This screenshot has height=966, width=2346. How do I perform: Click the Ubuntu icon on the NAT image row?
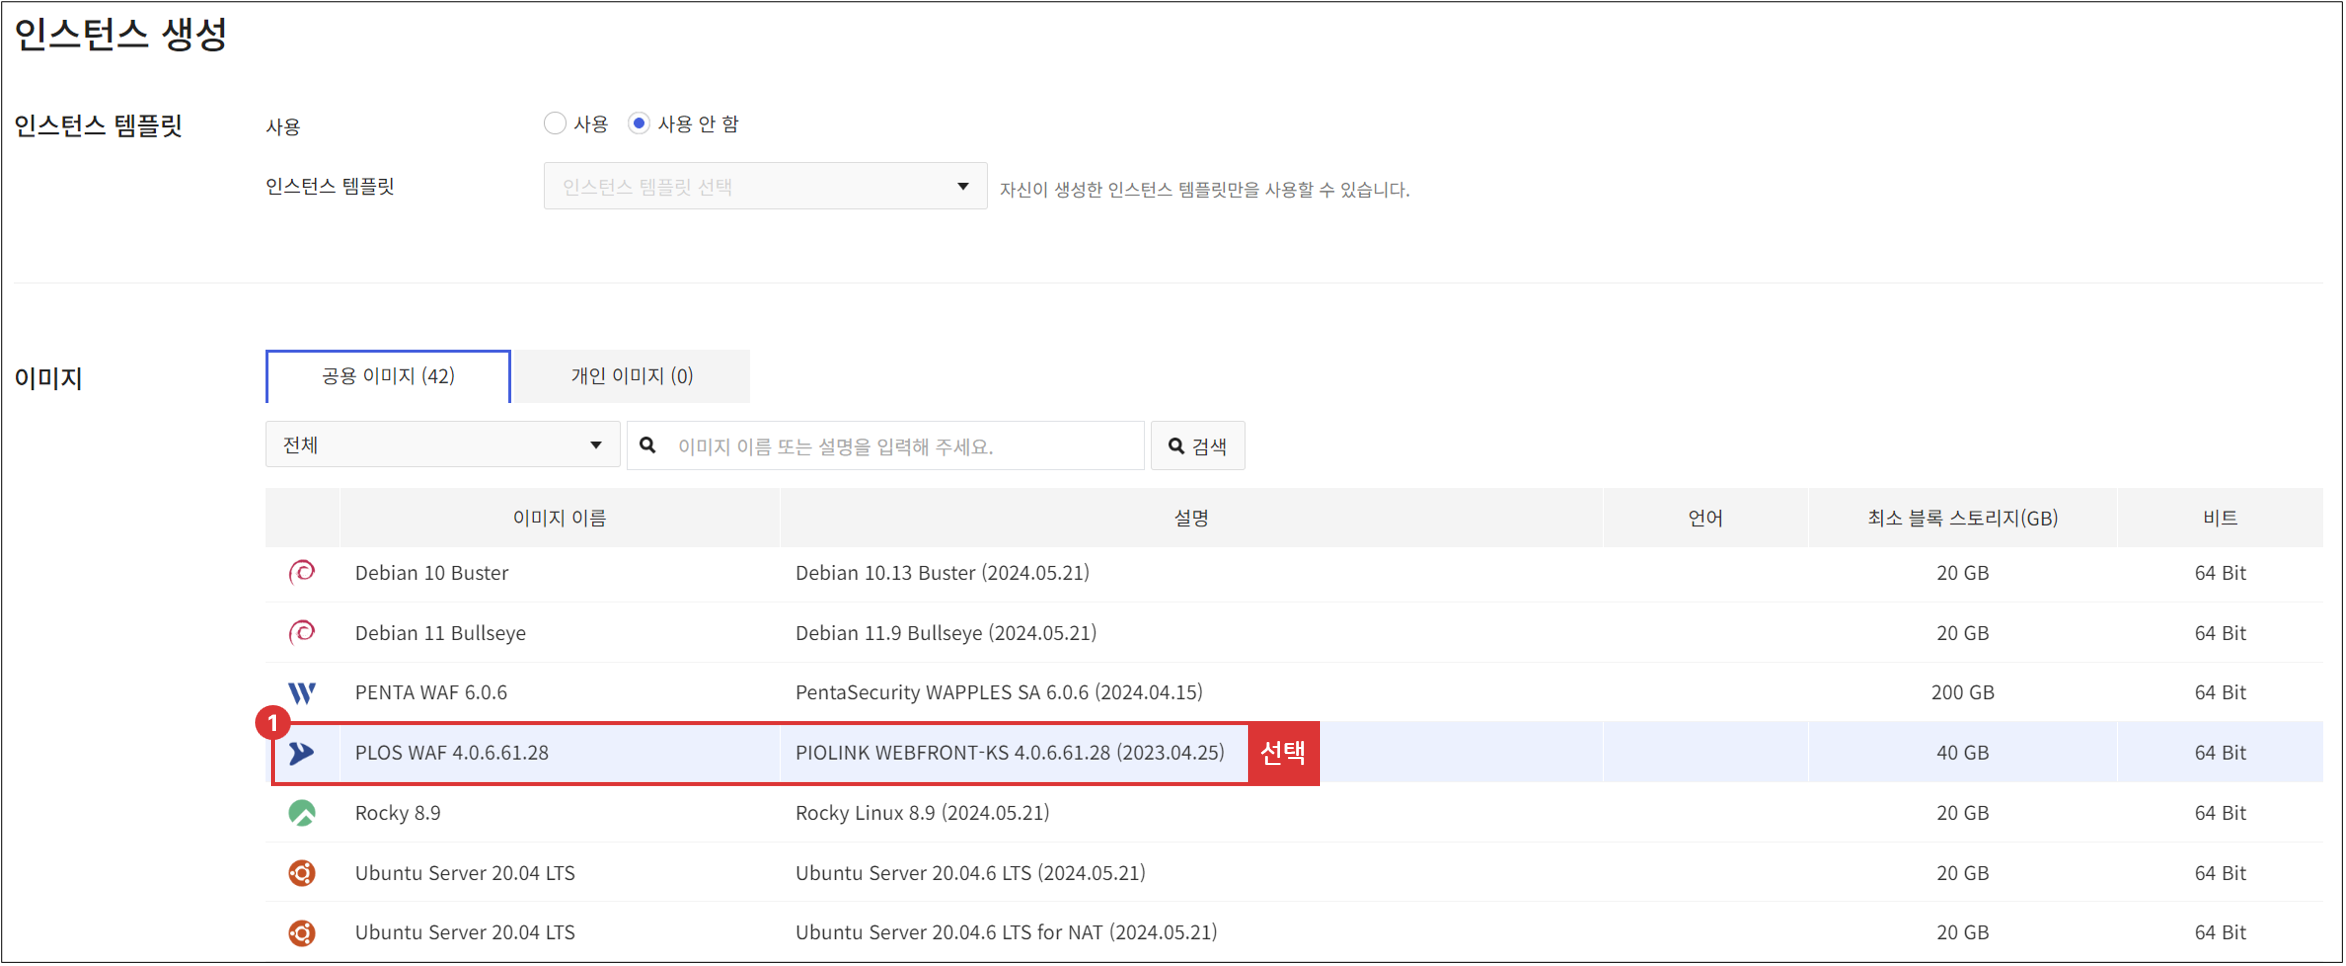[x=302, y=932]
